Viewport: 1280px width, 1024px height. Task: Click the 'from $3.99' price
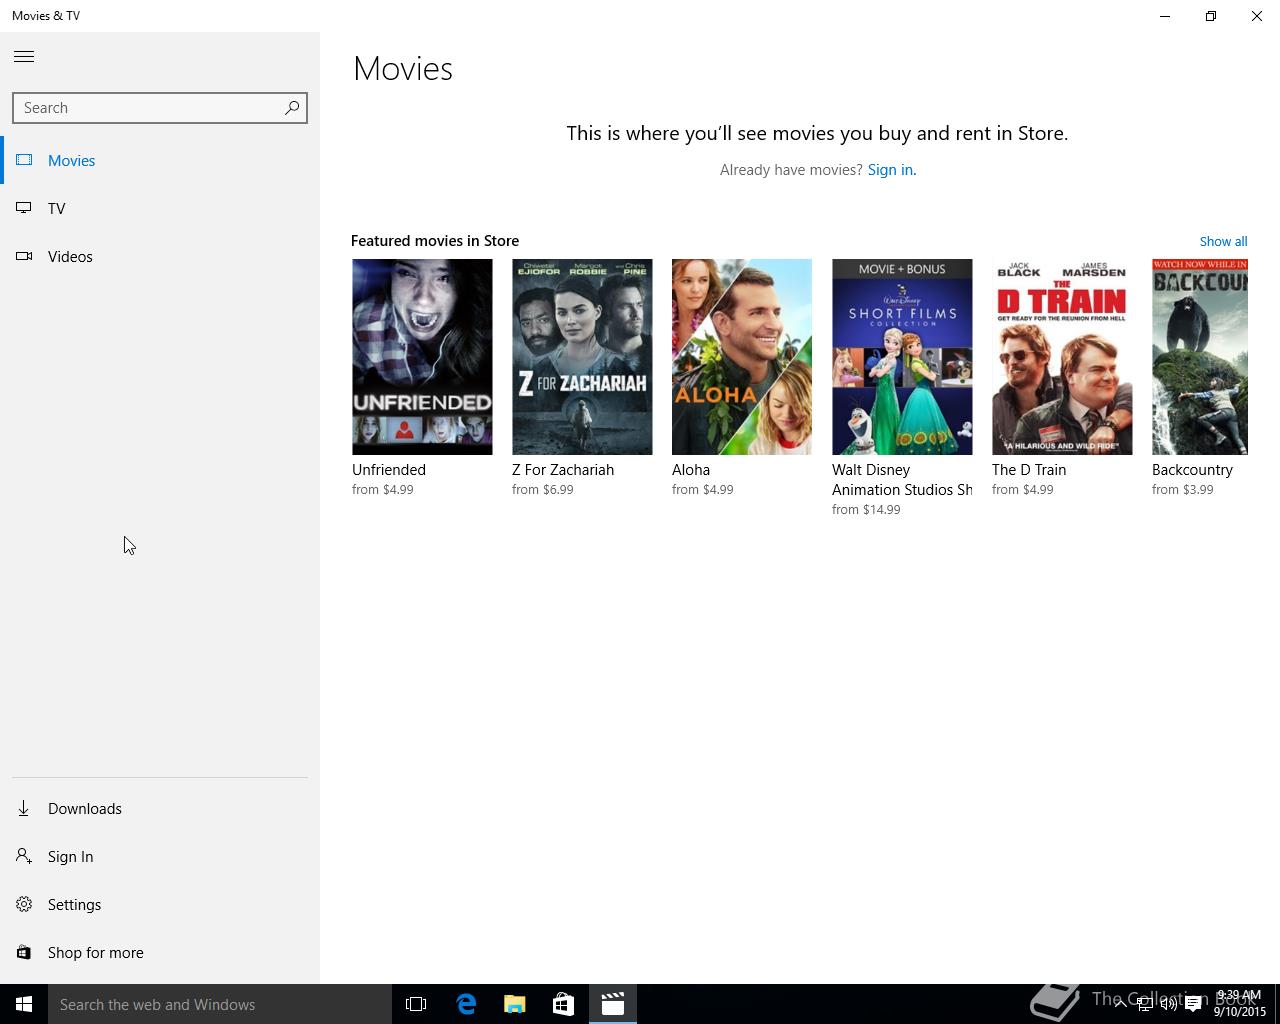click(x=1183, y=490)
